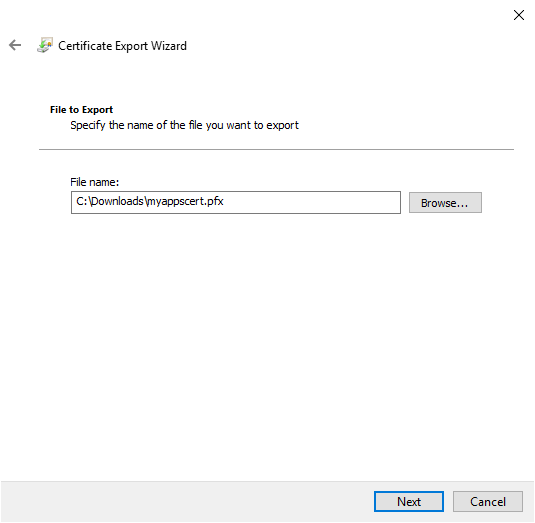Close the wizard with the X icon
Screen dimensions: 535x523
[x=519, y=15]
